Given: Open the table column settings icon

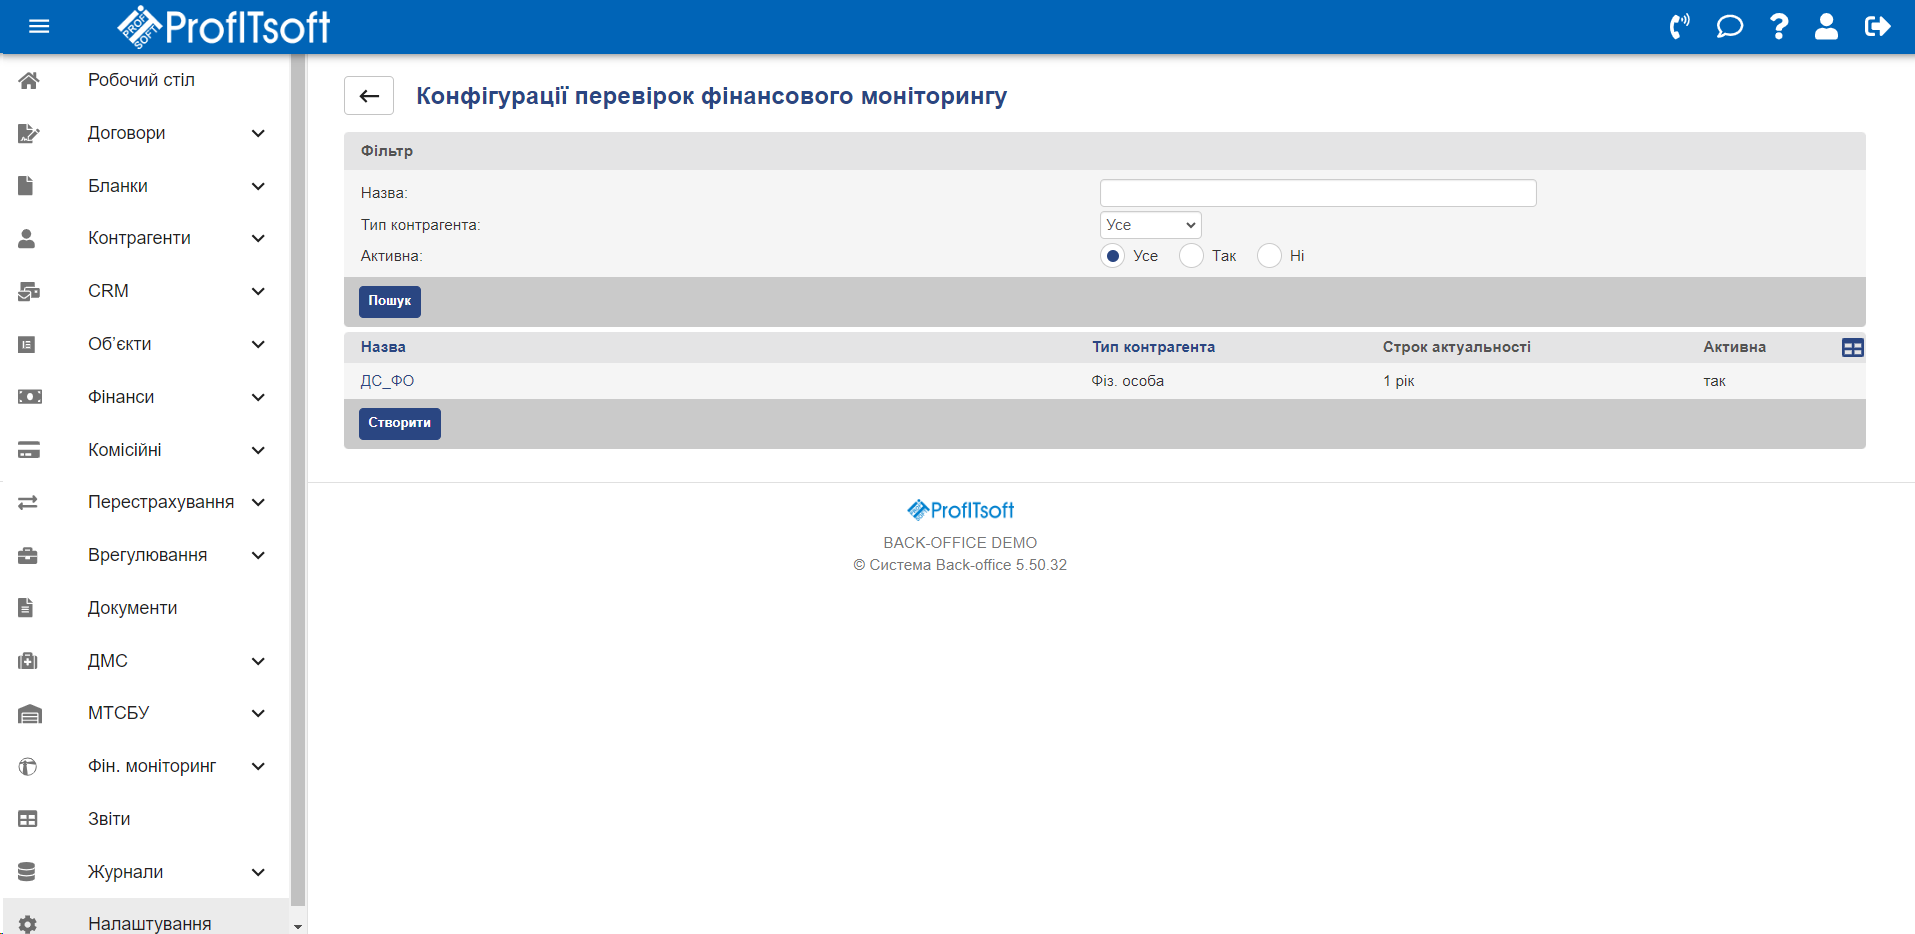Looking at the screenshot, I should [1852, 348].
